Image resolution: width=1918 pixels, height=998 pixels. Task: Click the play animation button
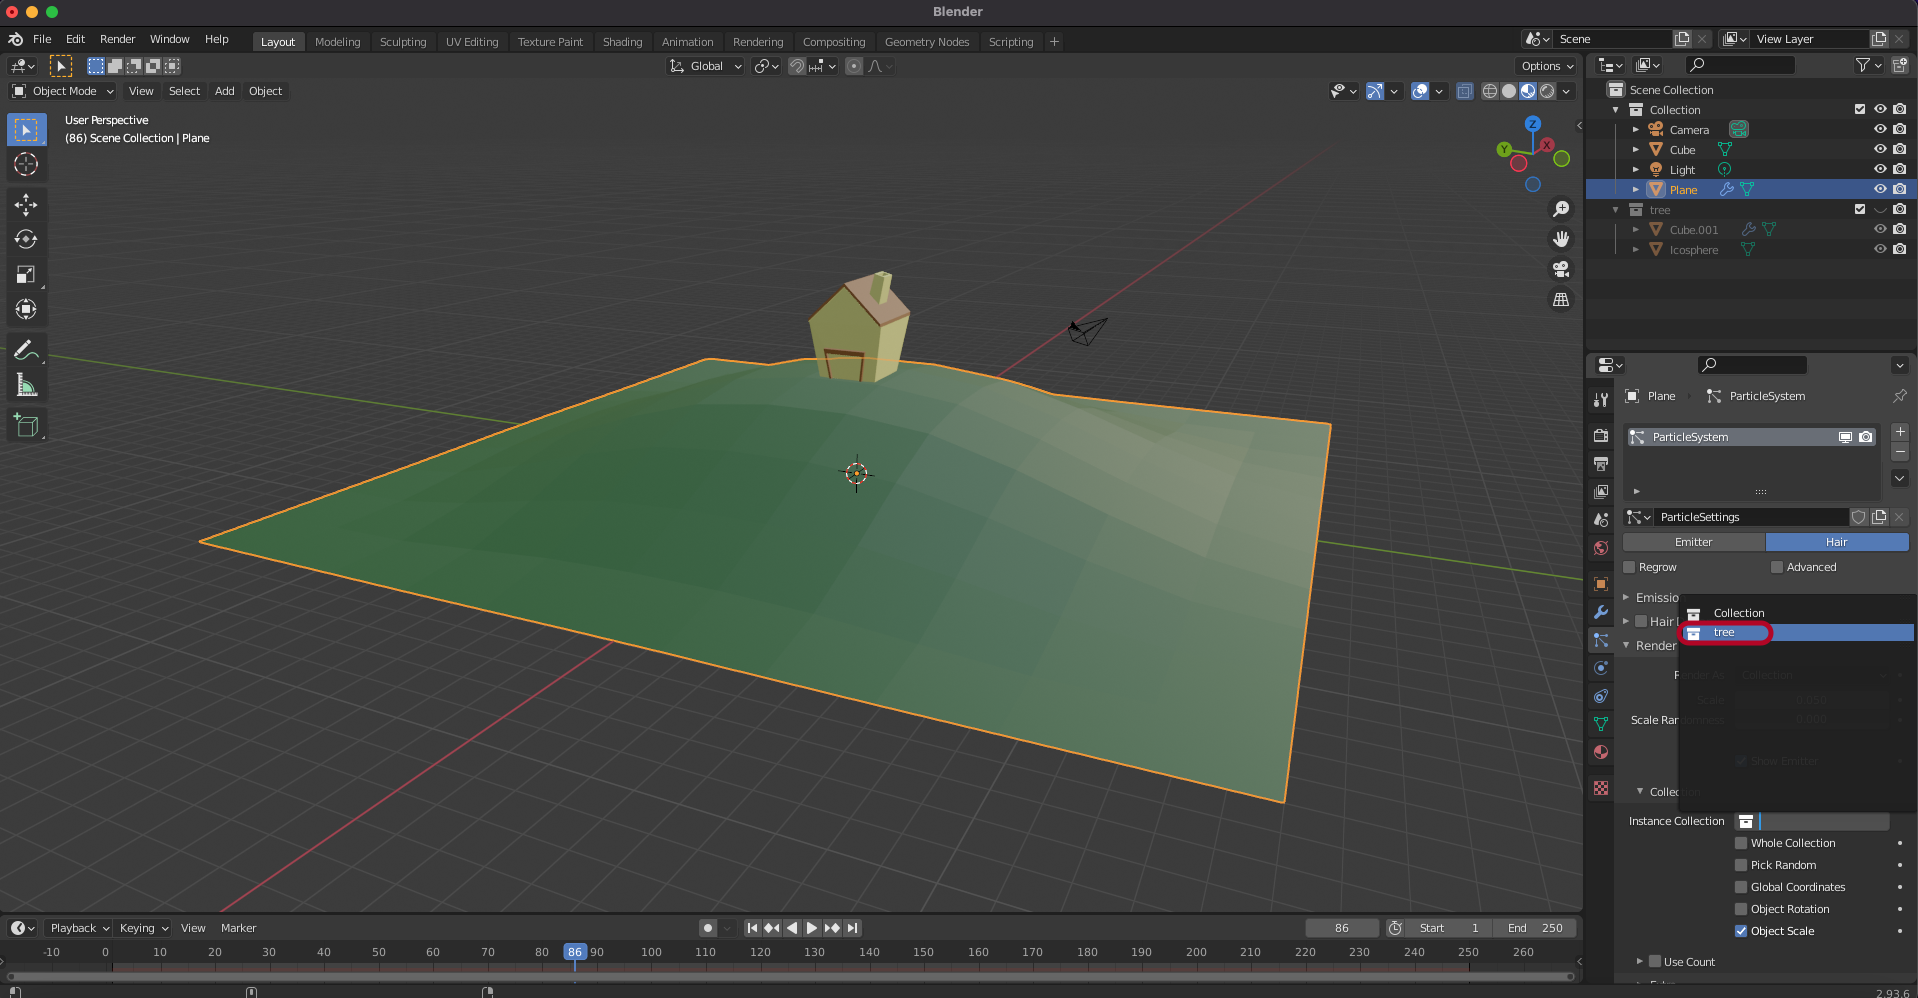click(x=812, y=928)
